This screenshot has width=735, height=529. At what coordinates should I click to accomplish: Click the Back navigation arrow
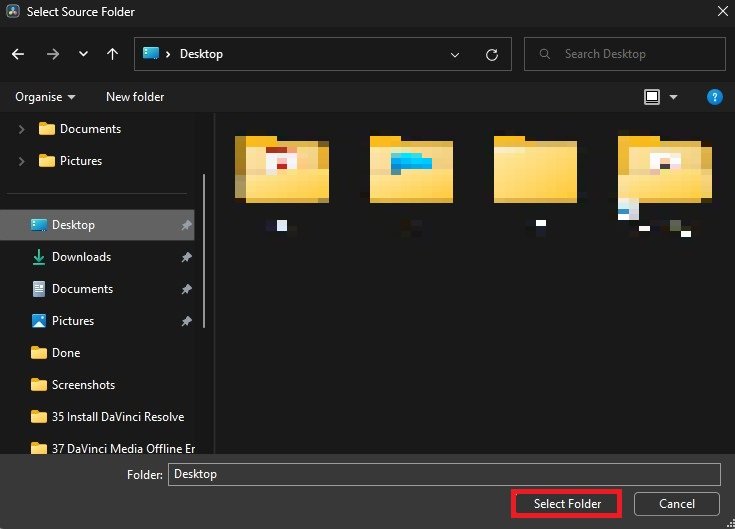pos(18,54)
